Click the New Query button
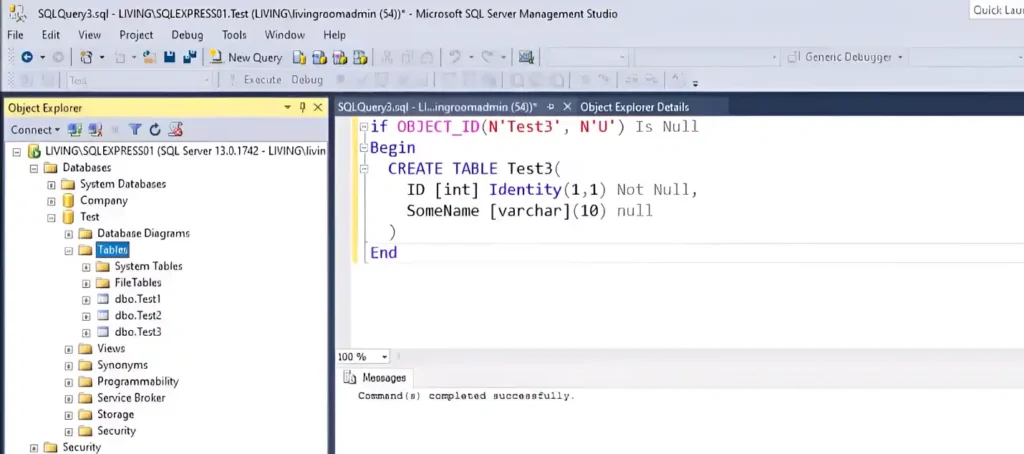This screenshot has height=454, width=1024. pyautogui.click(x=246, y=57)
